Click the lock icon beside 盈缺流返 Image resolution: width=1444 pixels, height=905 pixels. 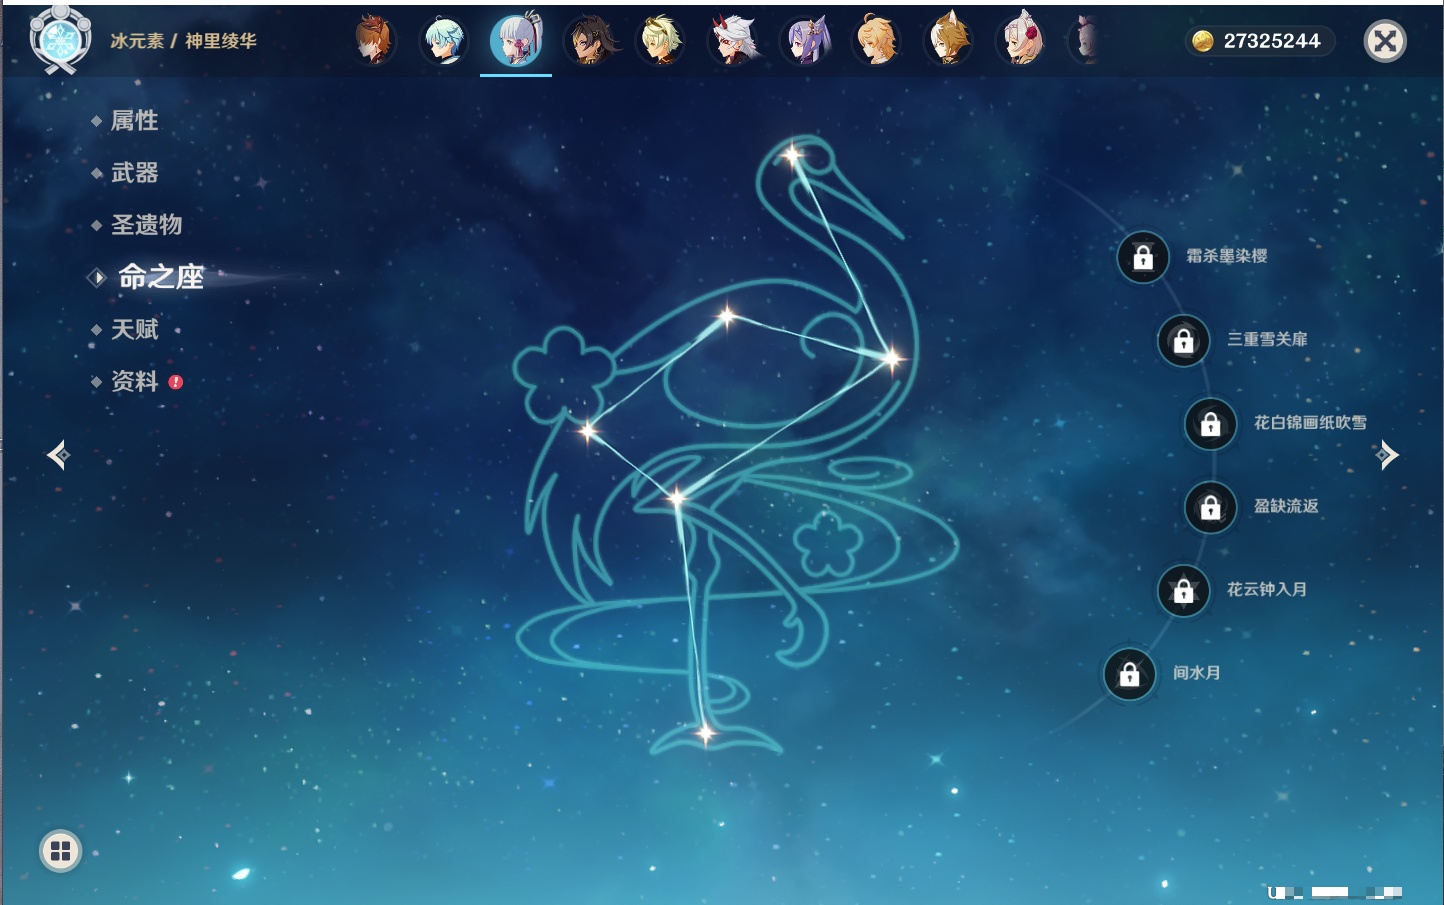[1210, 508]
